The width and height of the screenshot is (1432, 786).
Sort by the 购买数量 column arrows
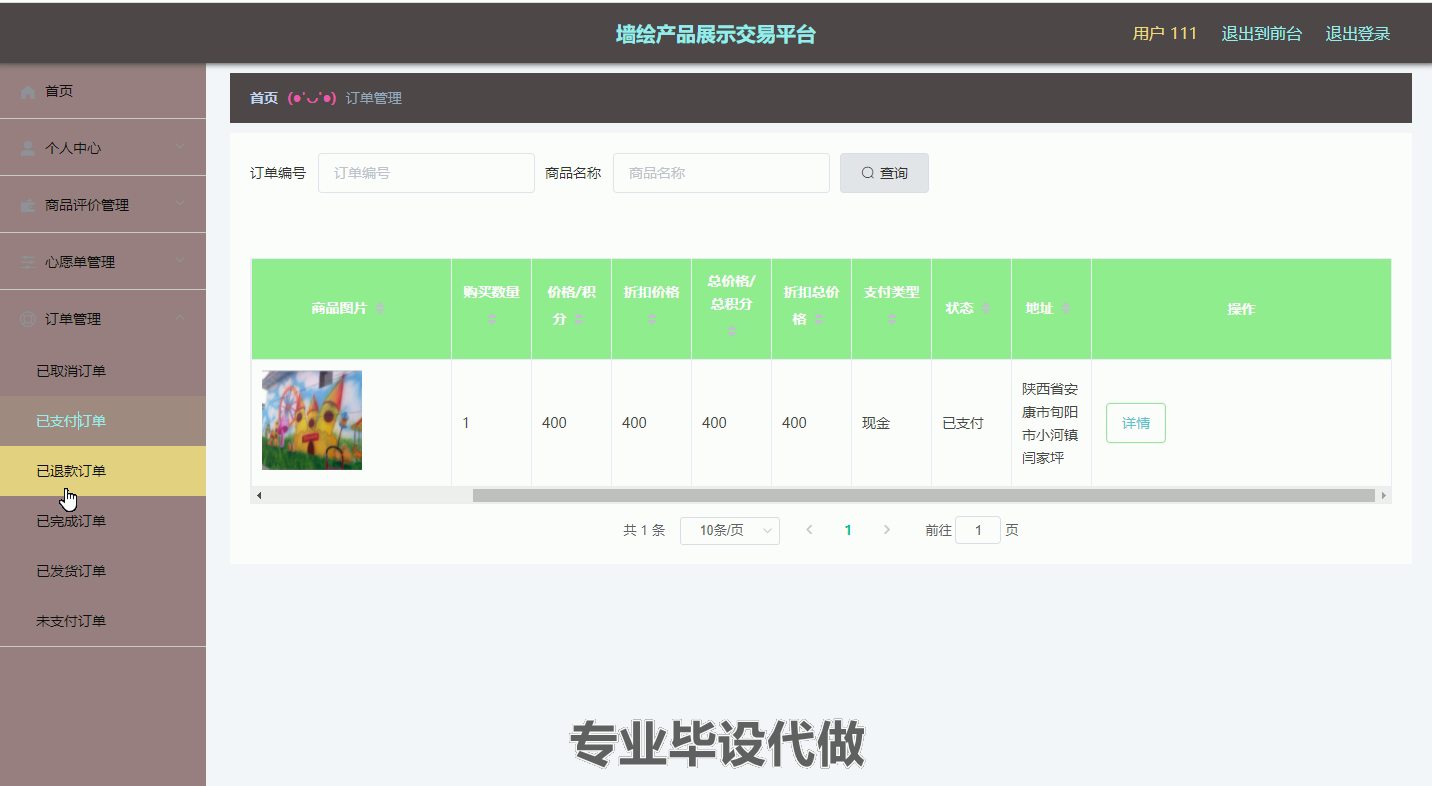tap(491, 319)
